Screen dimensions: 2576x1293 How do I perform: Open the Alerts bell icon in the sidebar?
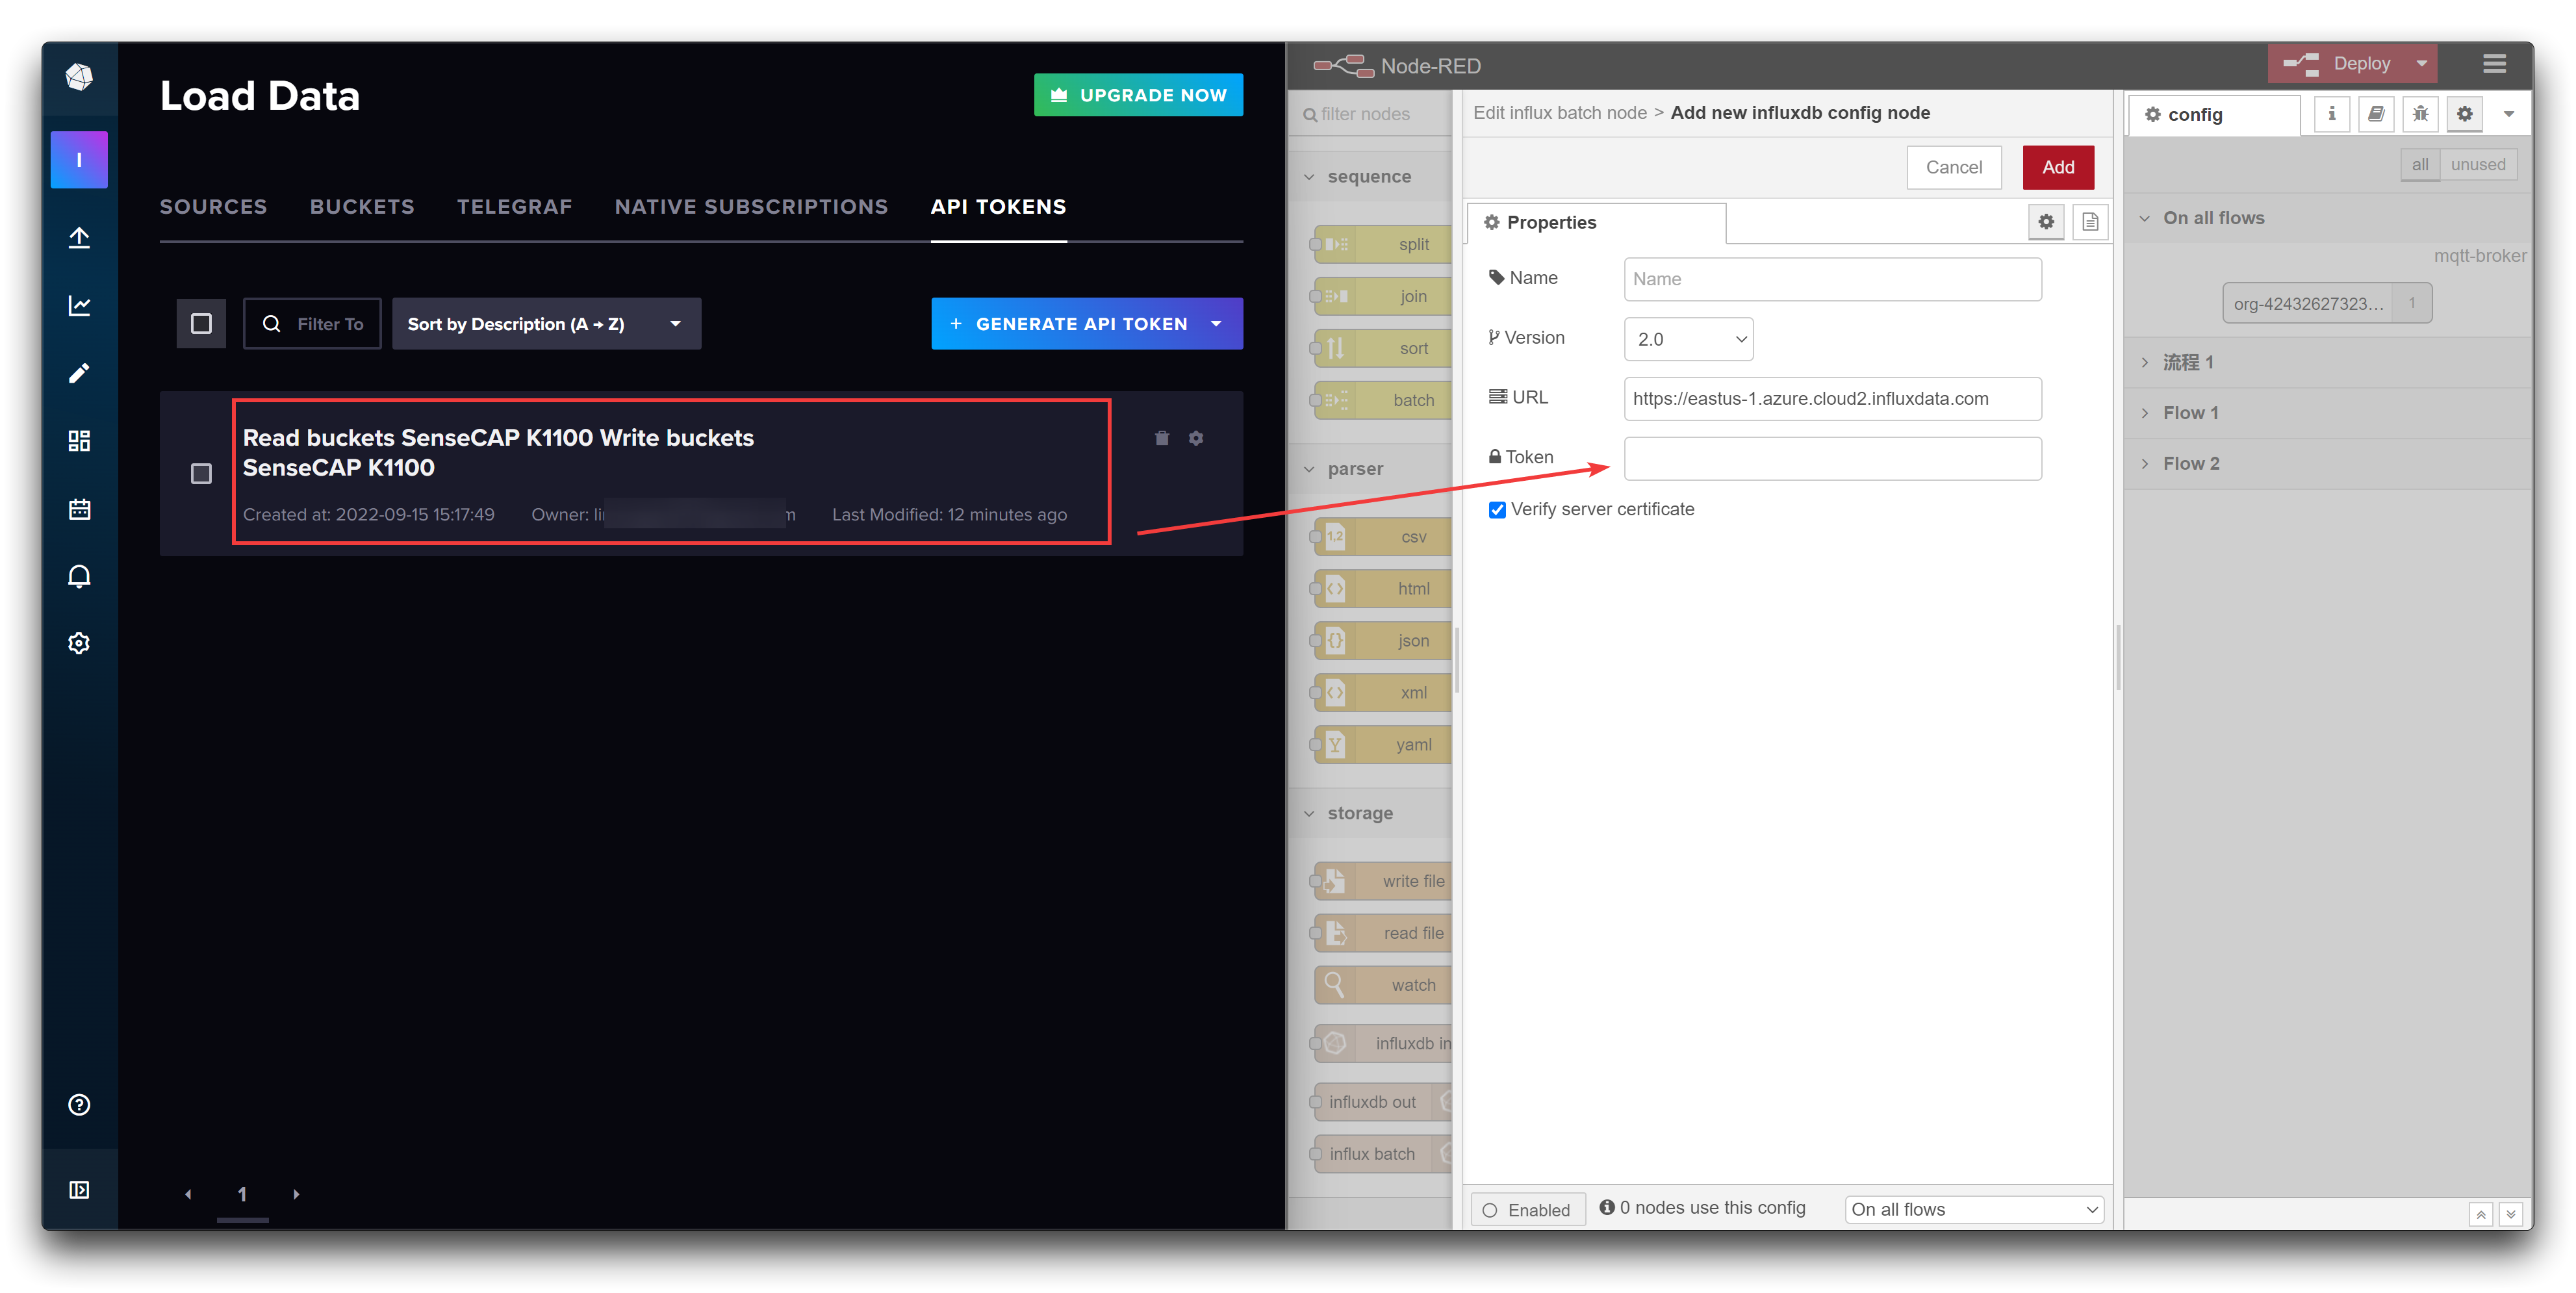pyautogui.click(x=79, y=576)
